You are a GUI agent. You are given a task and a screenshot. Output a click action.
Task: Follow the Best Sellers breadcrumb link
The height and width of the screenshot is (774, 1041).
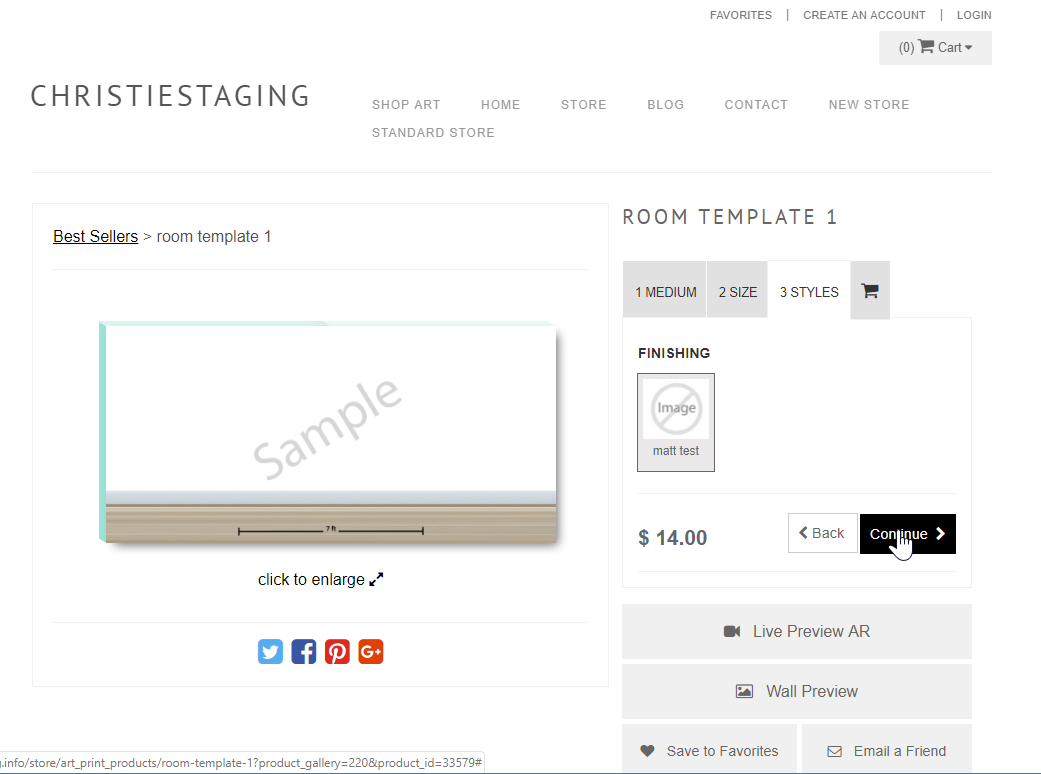click(x=95, y=237)
